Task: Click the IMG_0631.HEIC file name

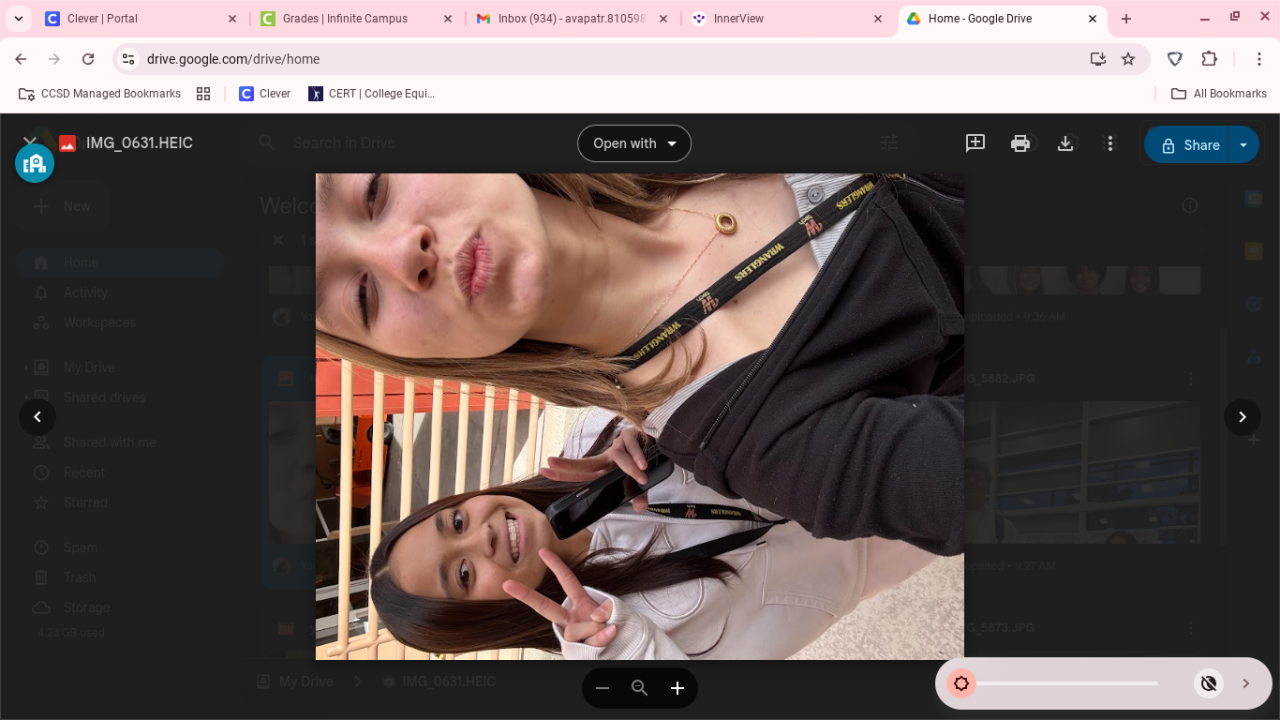Action: 139,143
